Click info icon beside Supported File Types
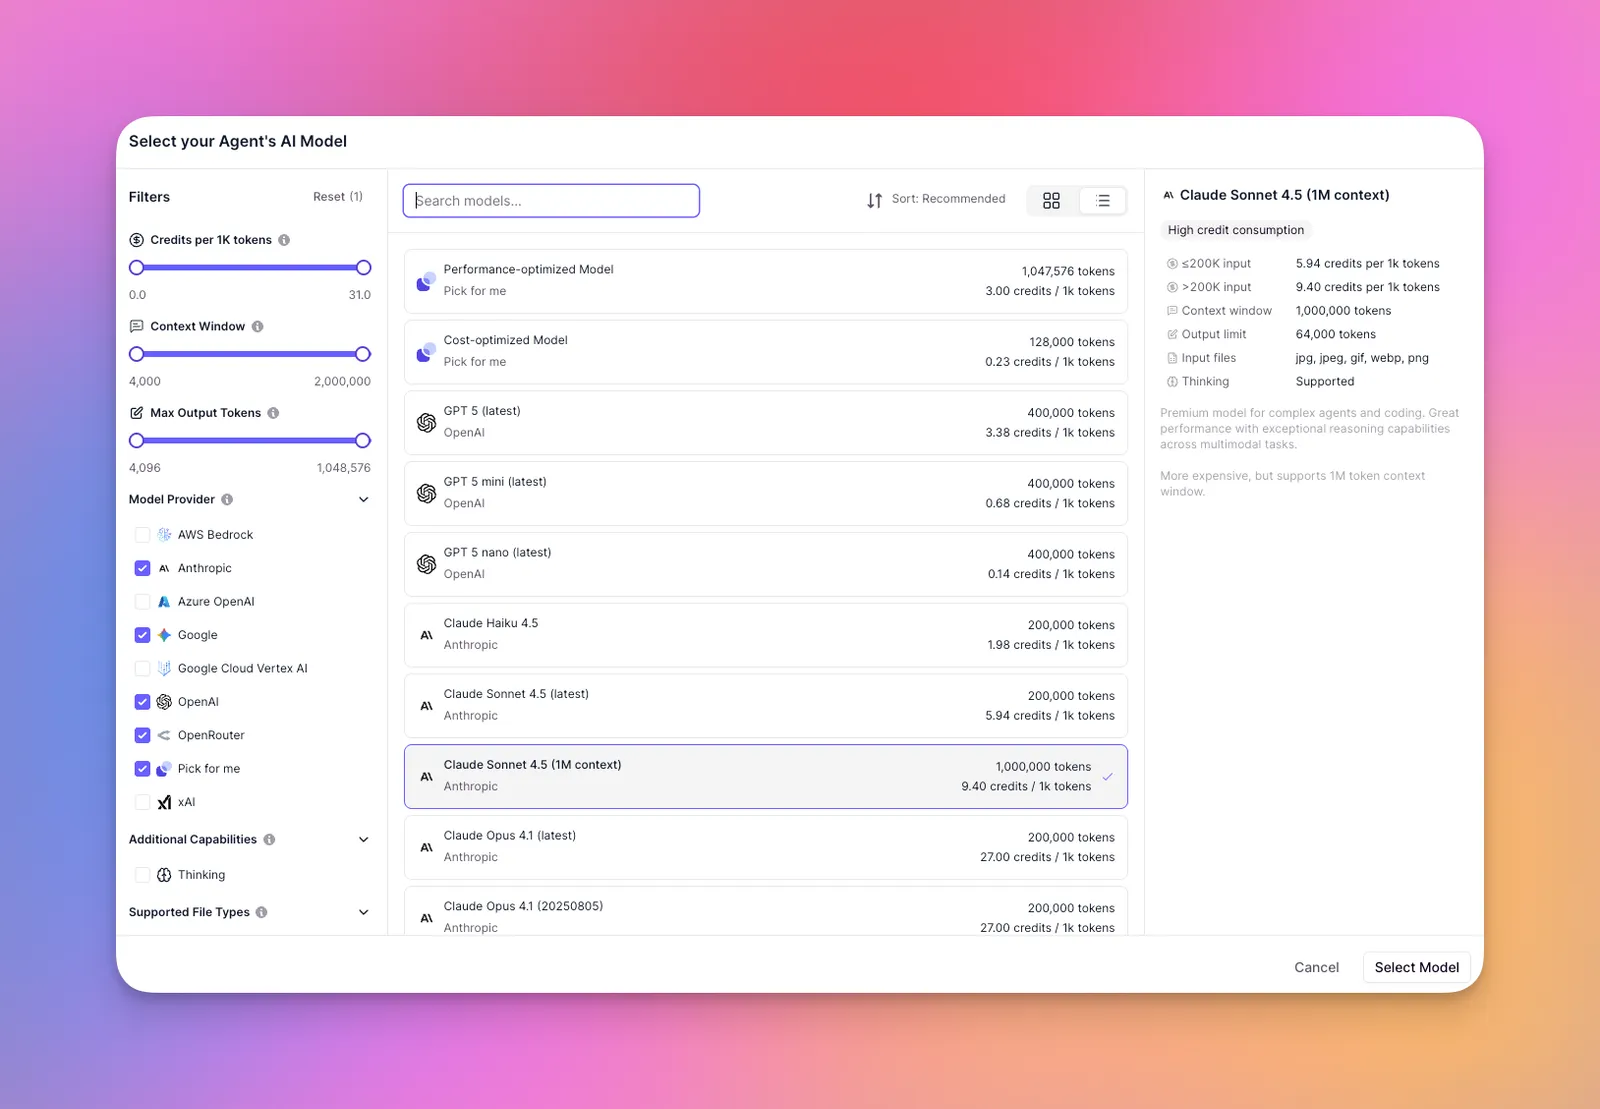This screenshot has height=1109, width=1600. (261, 912)
